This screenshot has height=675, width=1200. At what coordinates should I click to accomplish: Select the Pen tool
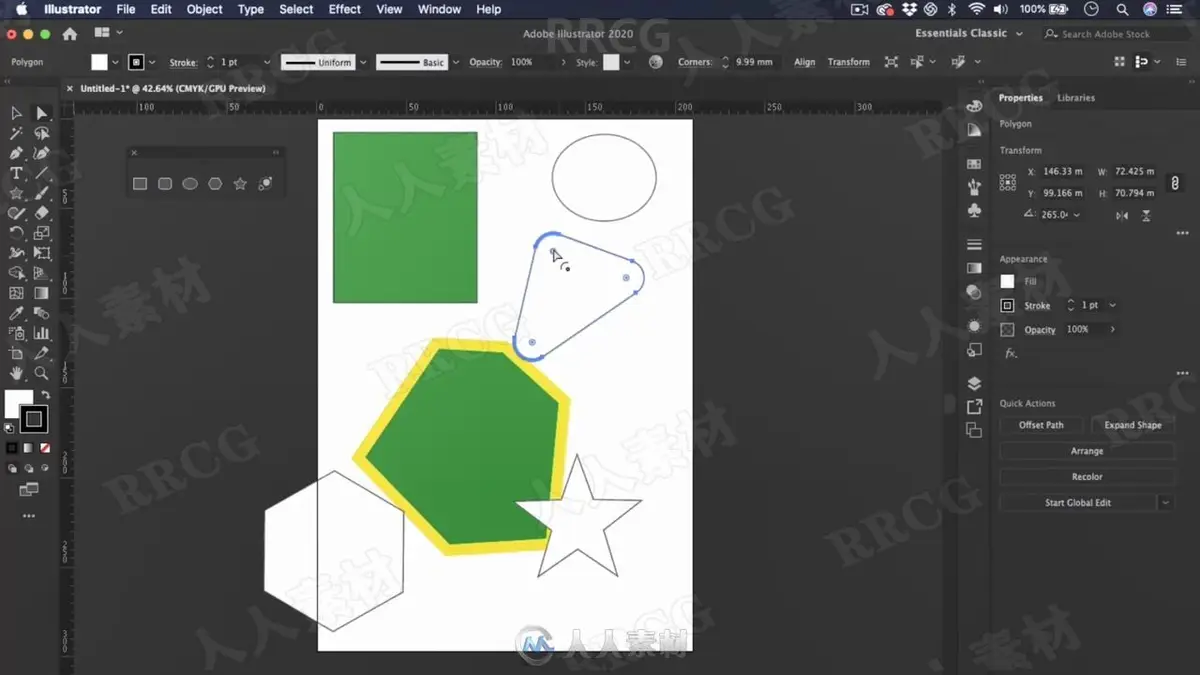[x=17, y=153]
